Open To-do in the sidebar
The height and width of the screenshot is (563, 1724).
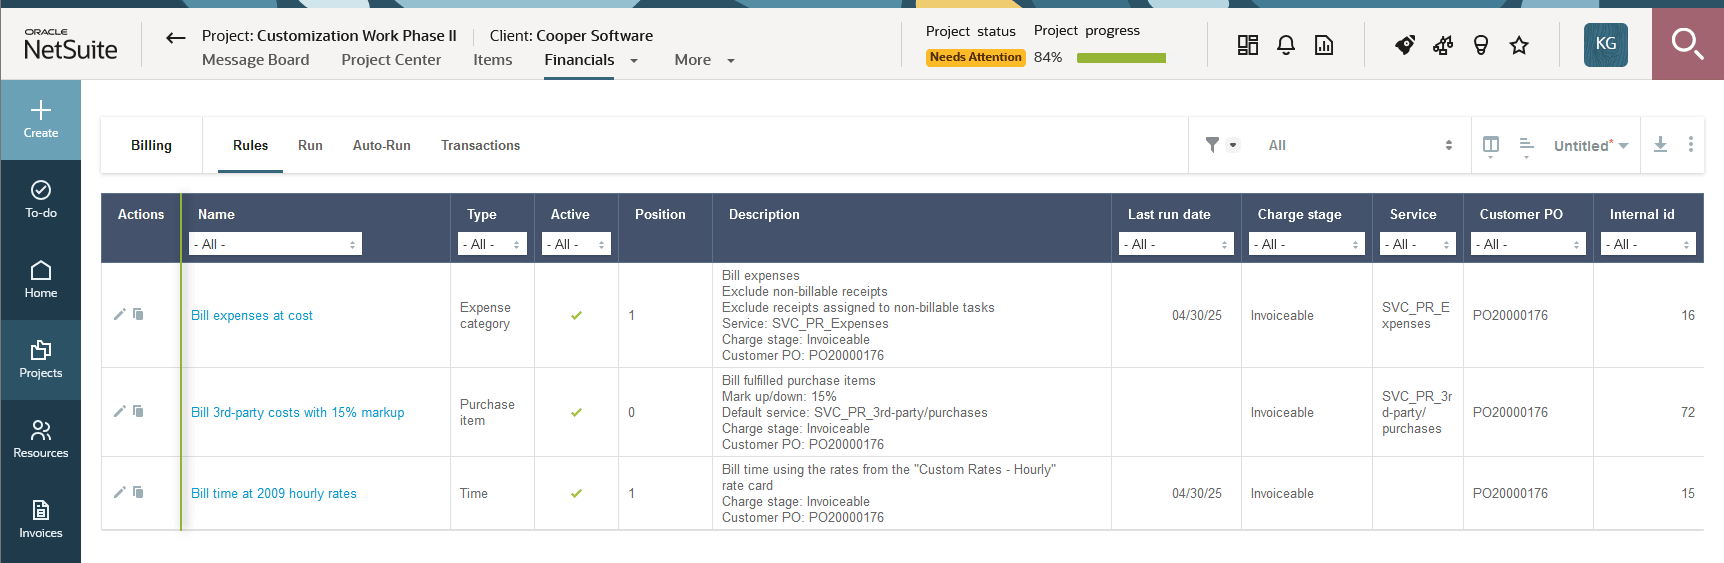tap(41, 200)
